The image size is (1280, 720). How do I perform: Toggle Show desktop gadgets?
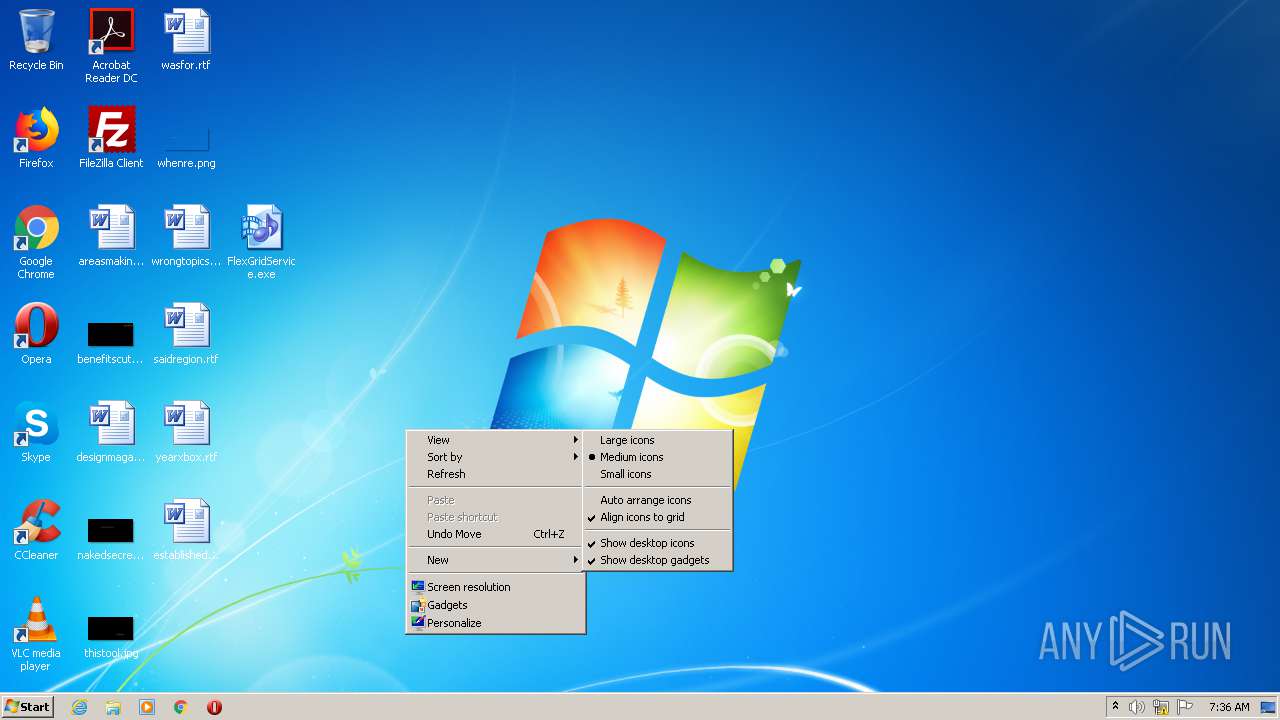(x=658, y=560)
